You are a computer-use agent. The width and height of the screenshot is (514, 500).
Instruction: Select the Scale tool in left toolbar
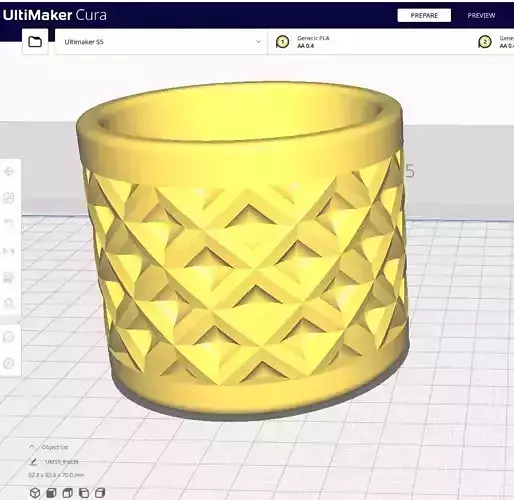tap(9, 198)
